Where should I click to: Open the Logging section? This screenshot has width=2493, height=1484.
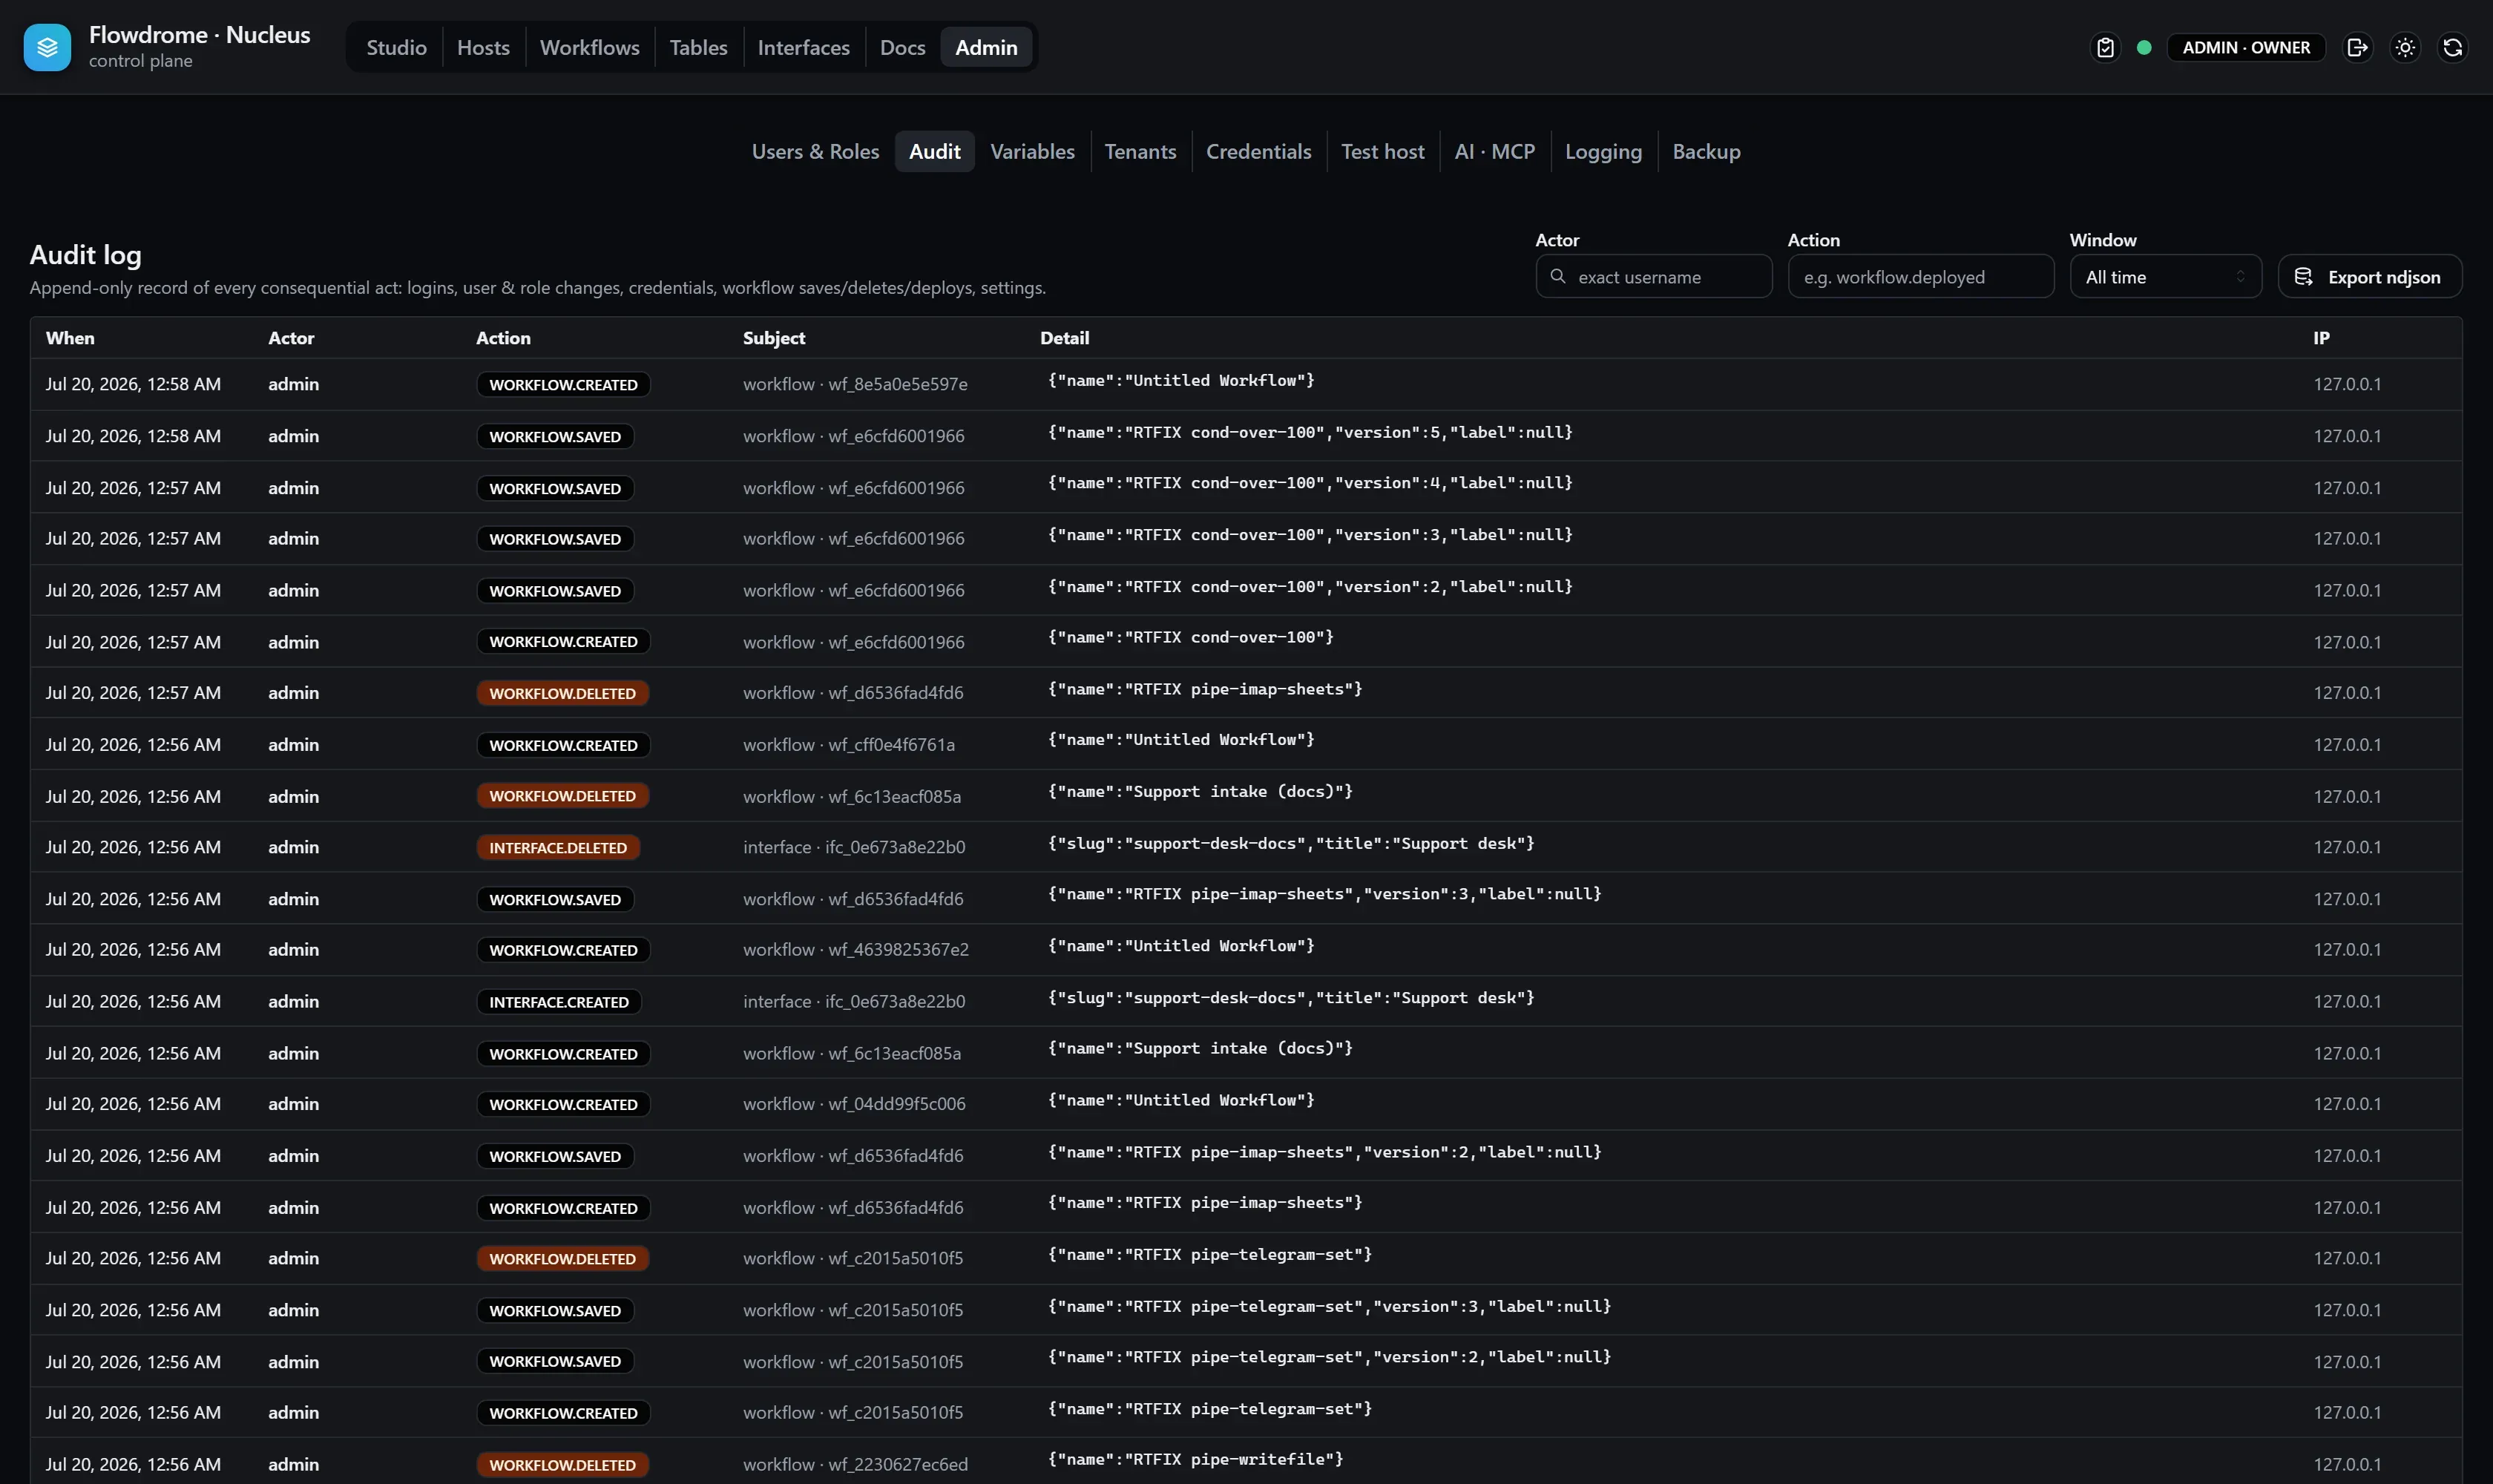point(1603,151)
